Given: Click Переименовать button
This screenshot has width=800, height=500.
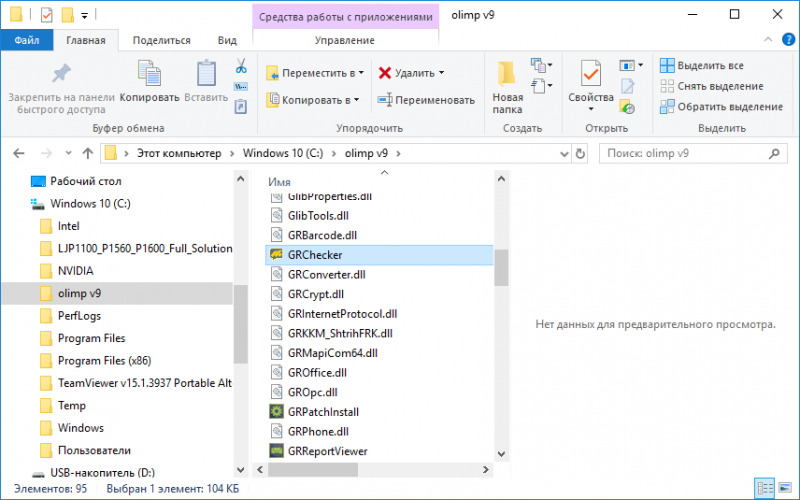Looking at the screenshot, I should click(426, 100).
